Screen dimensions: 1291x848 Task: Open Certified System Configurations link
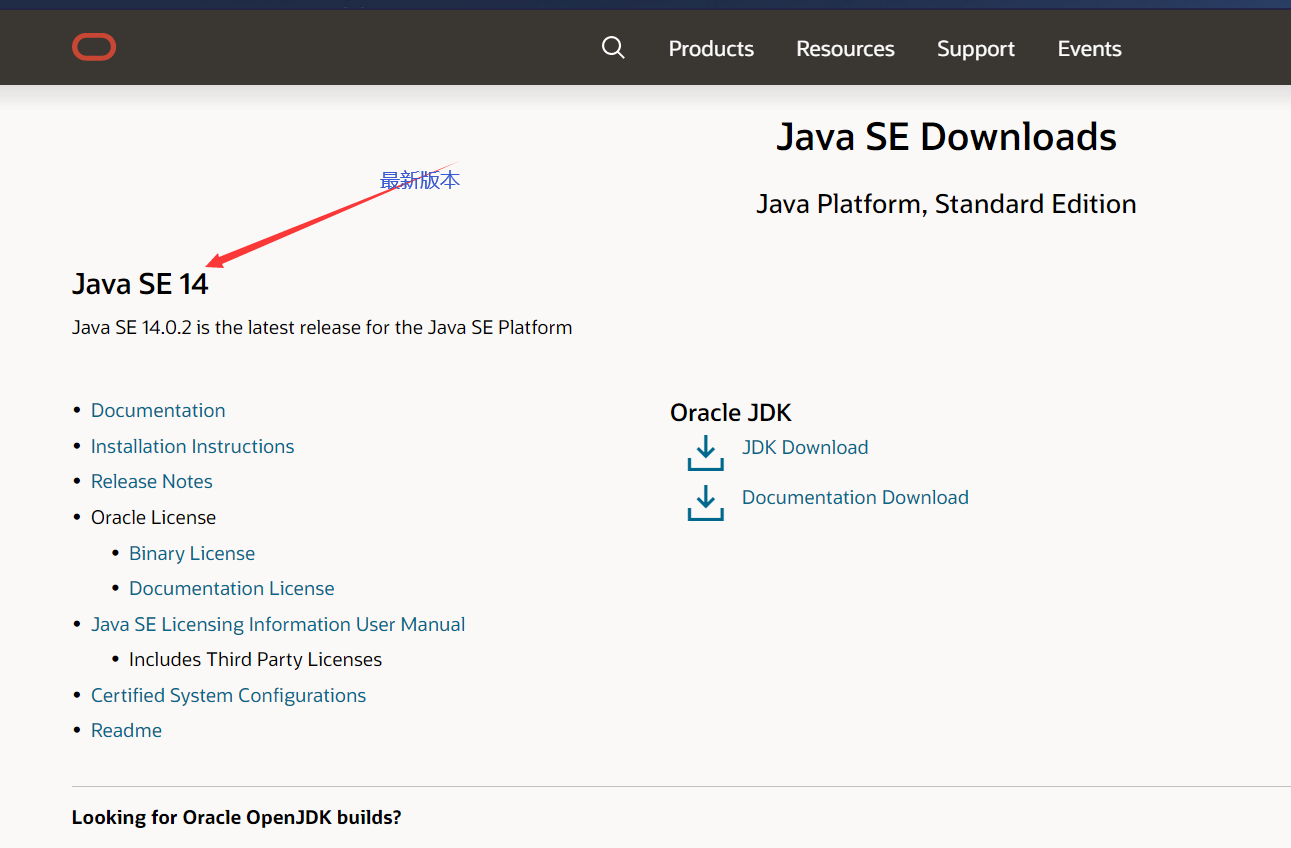pos(229,695)
